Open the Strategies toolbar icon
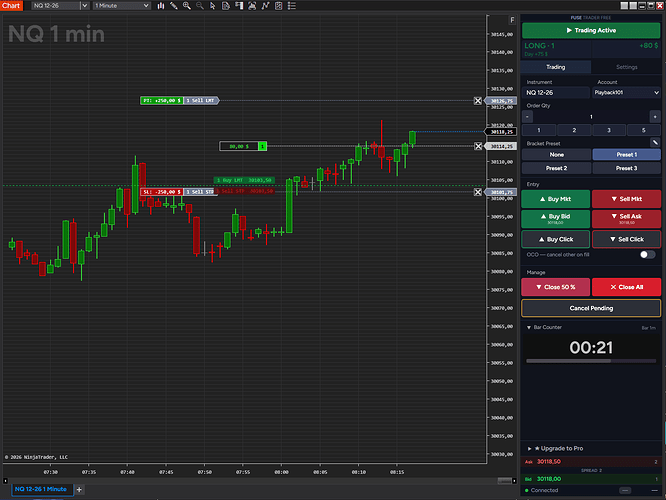 tap(279, 6)
